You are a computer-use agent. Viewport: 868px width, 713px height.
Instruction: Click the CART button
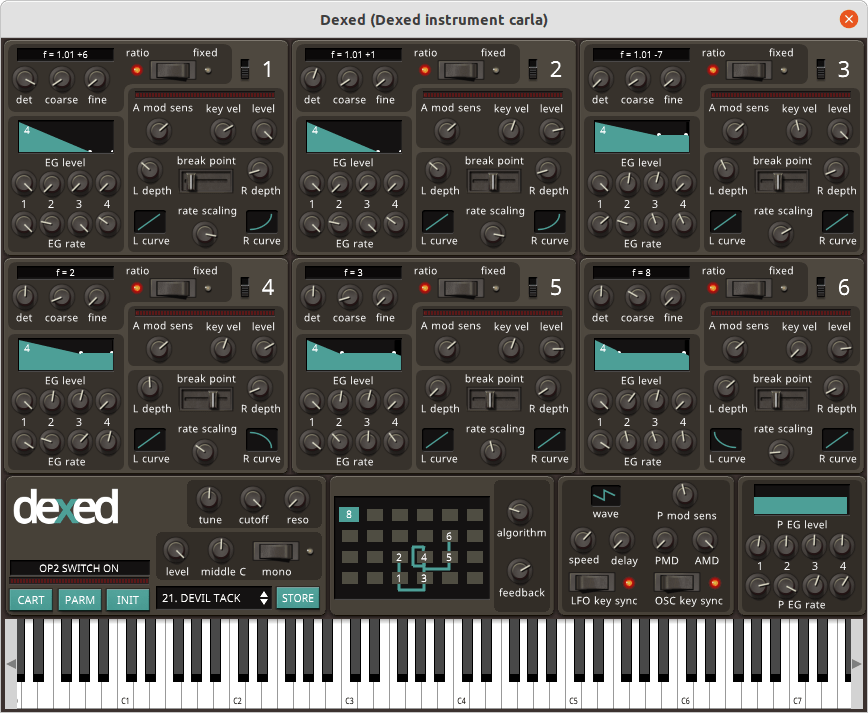(31, 600)
